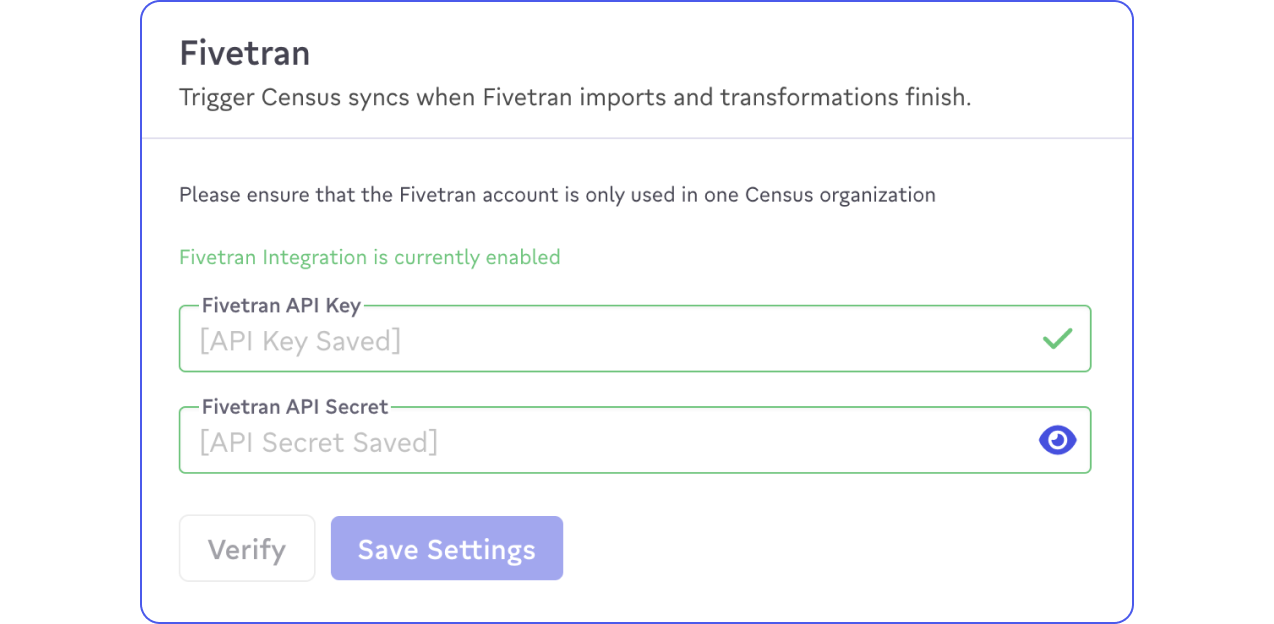Click the '[API Key Saved]' placeholder text
This screenshot has height=624, width=1274.
[x=300, y=341]
